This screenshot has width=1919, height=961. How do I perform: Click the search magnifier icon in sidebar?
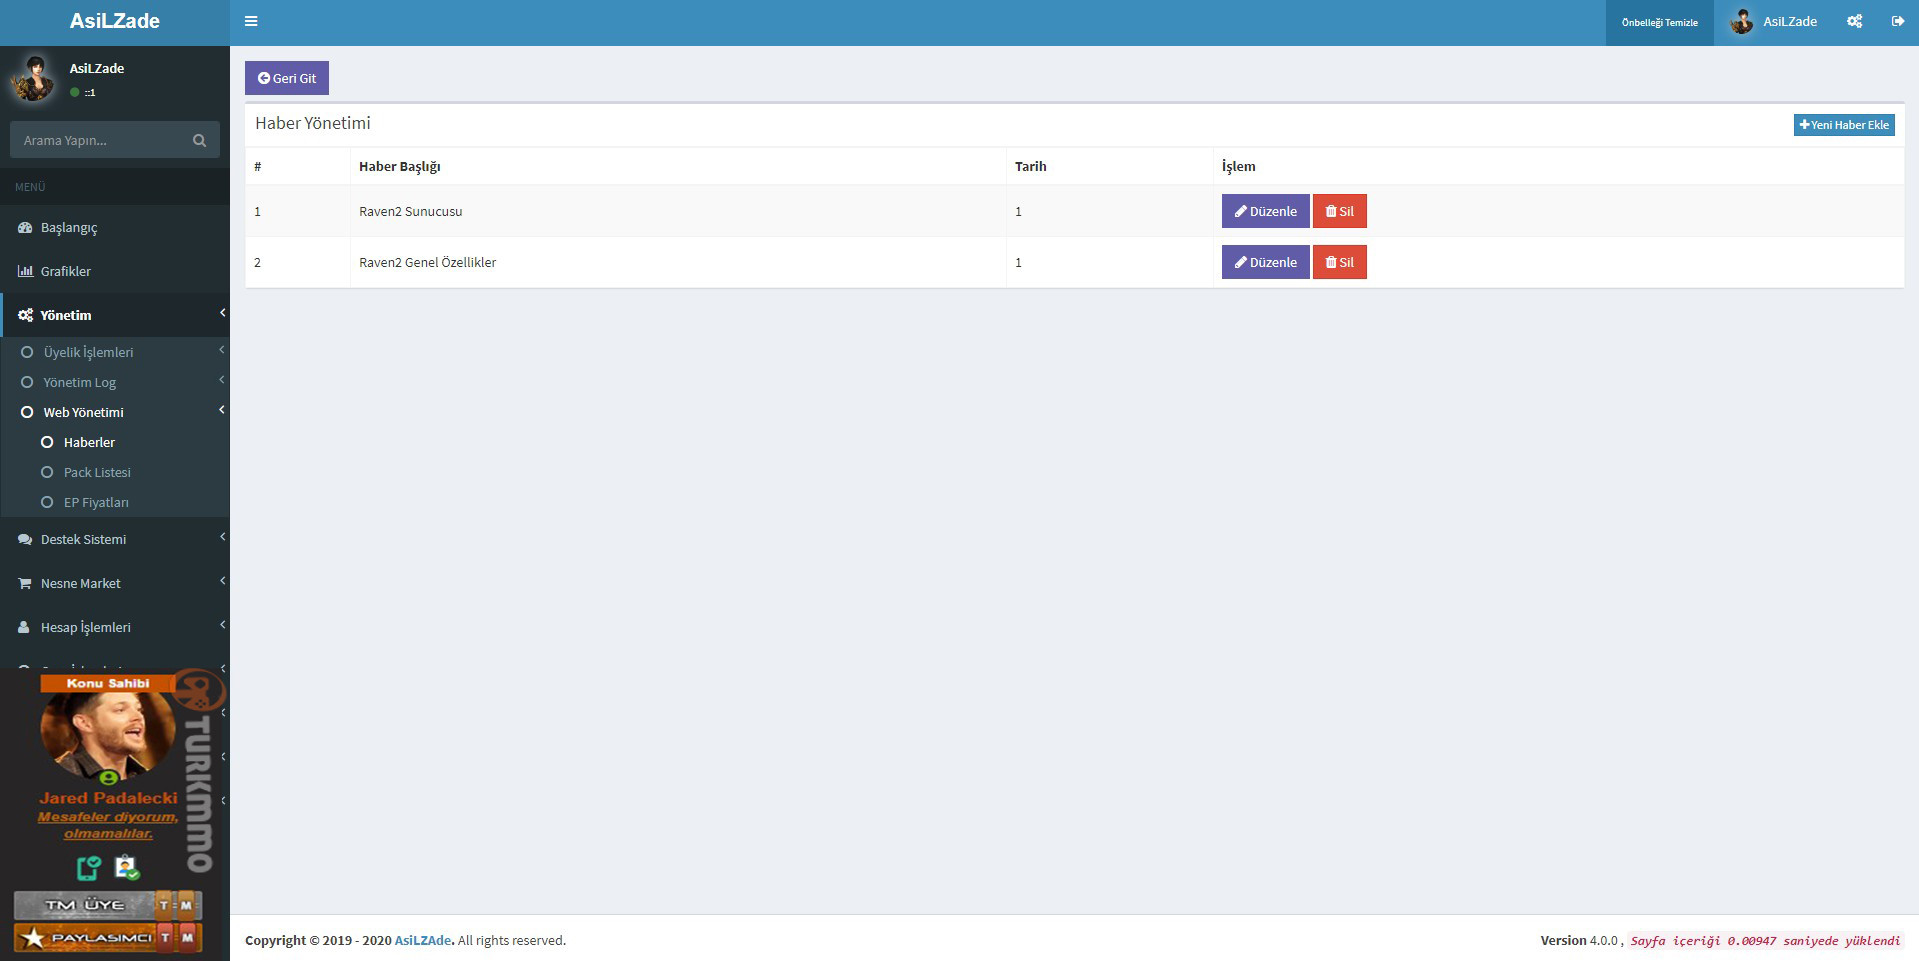click(199, 140)
